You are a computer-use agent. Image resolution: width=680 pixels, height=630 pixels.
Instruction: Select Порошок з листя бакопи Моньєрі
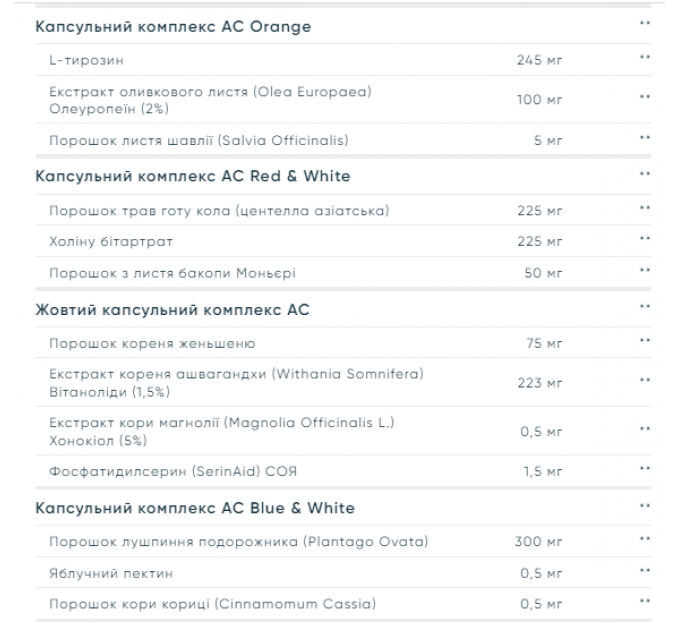pyautogui.click(x=172, y=273)
